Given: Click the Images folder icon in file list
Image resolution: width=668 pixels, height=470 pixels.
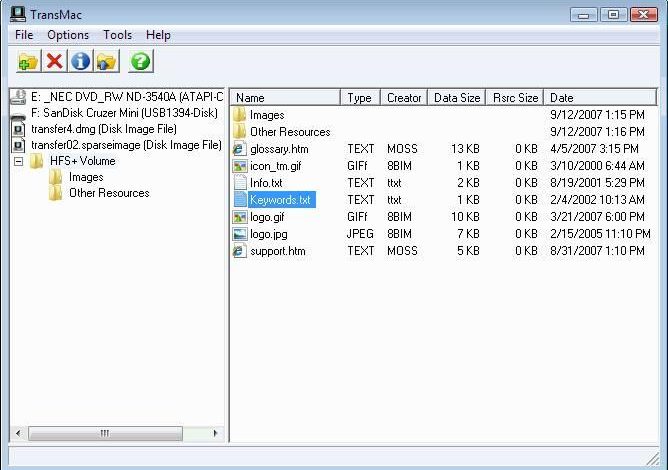Looking at the screenshot, I should click(x=239, y=115).
